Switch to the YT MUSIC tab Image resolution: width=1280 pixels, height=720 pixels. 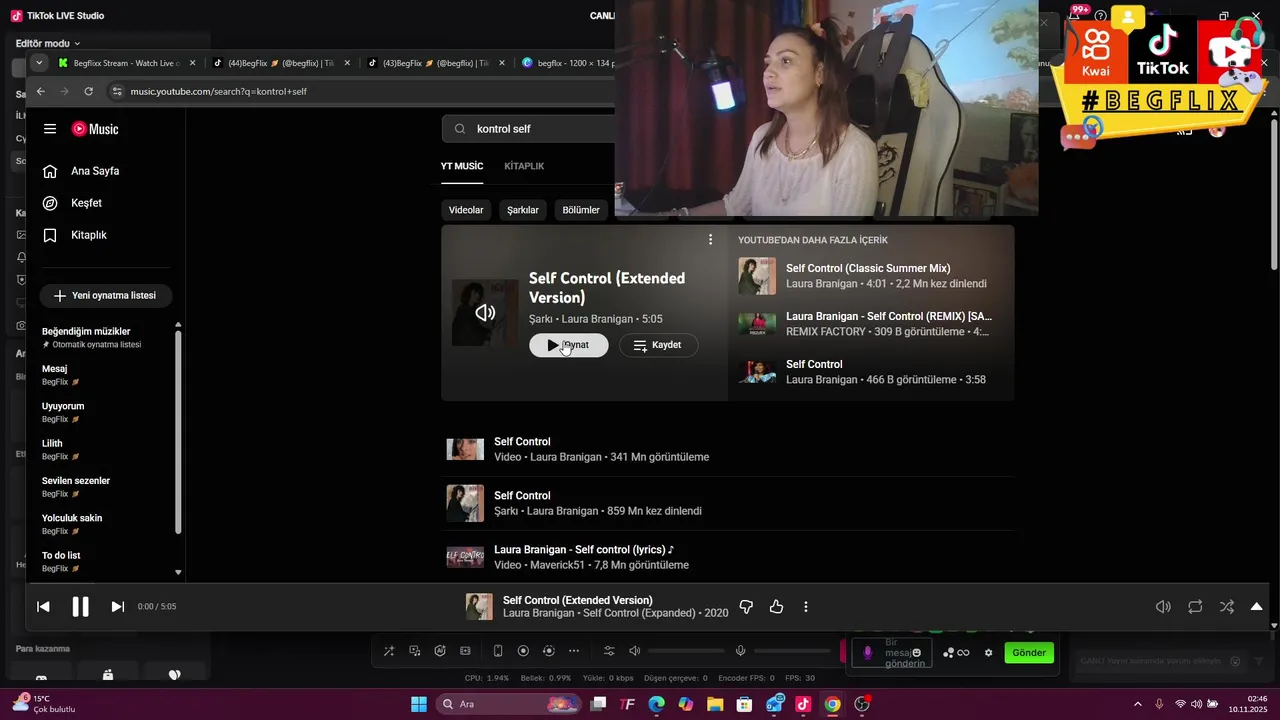pos(462,166)
